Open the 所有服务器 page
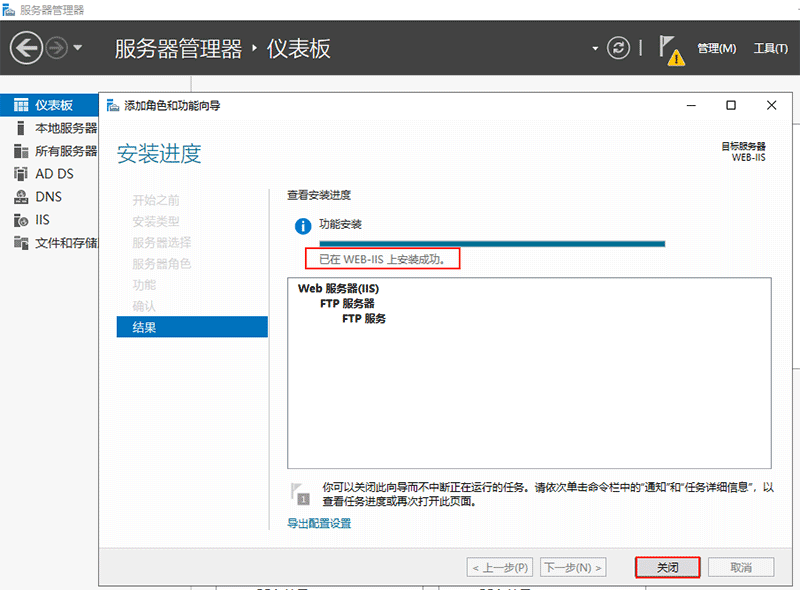This screenshot has height=590, width=800. 50,149
